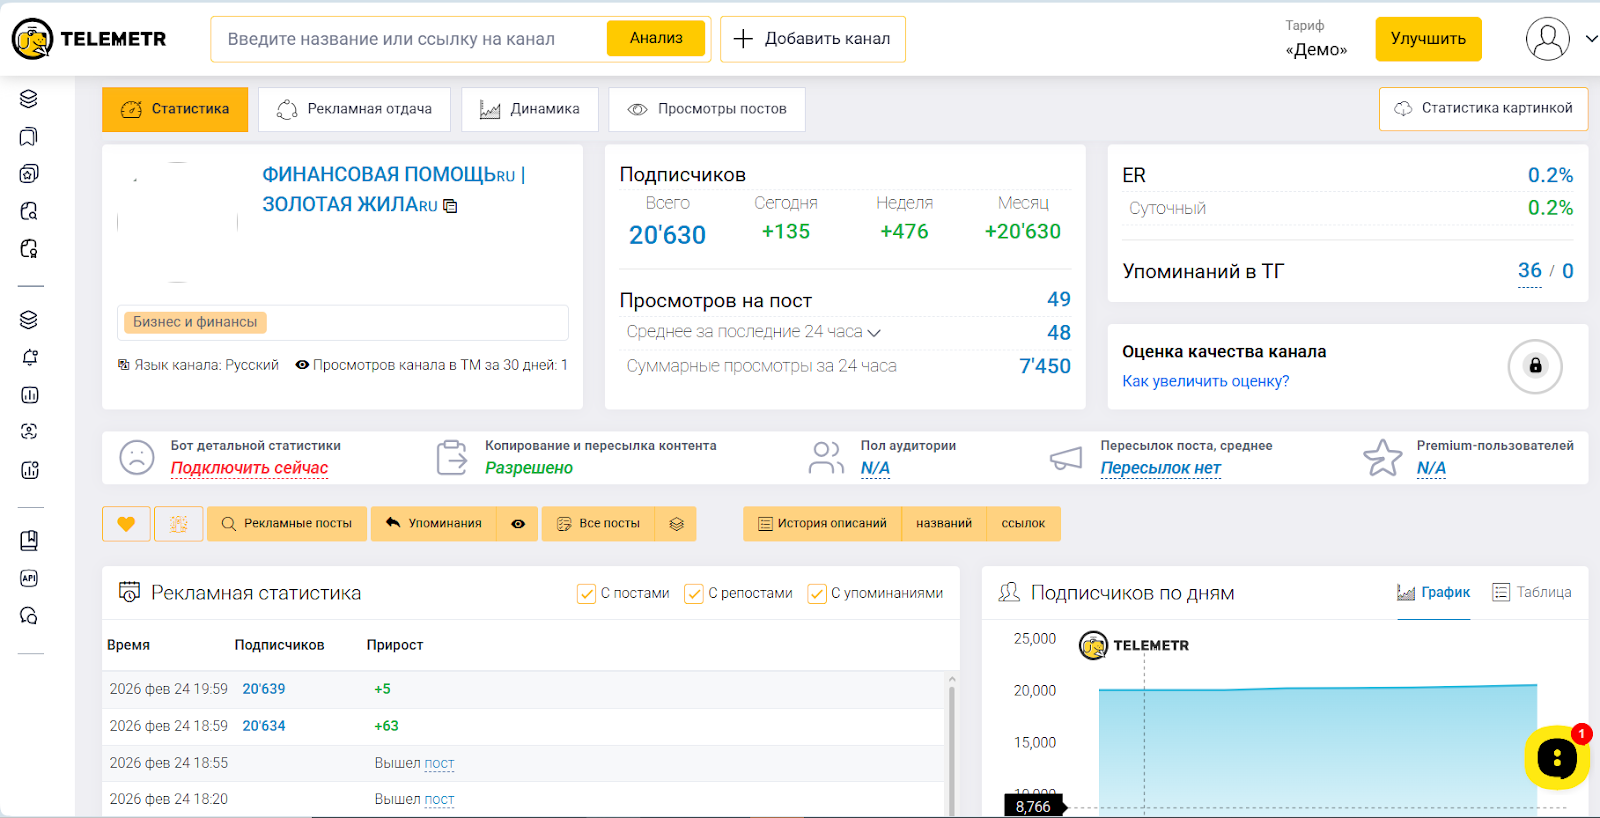Uncheck the С репостами checkbox
The image size is (1600, 818).
694,594
